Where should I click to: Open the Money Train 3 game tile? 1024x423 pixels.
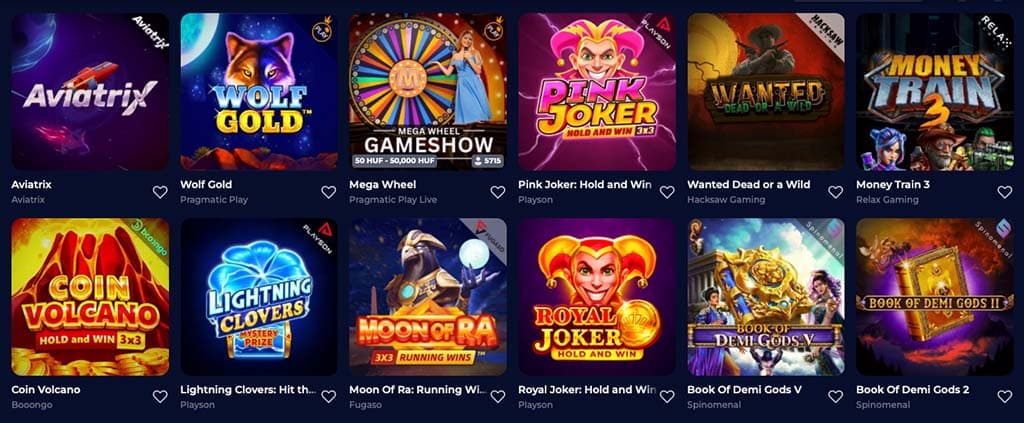935,92
